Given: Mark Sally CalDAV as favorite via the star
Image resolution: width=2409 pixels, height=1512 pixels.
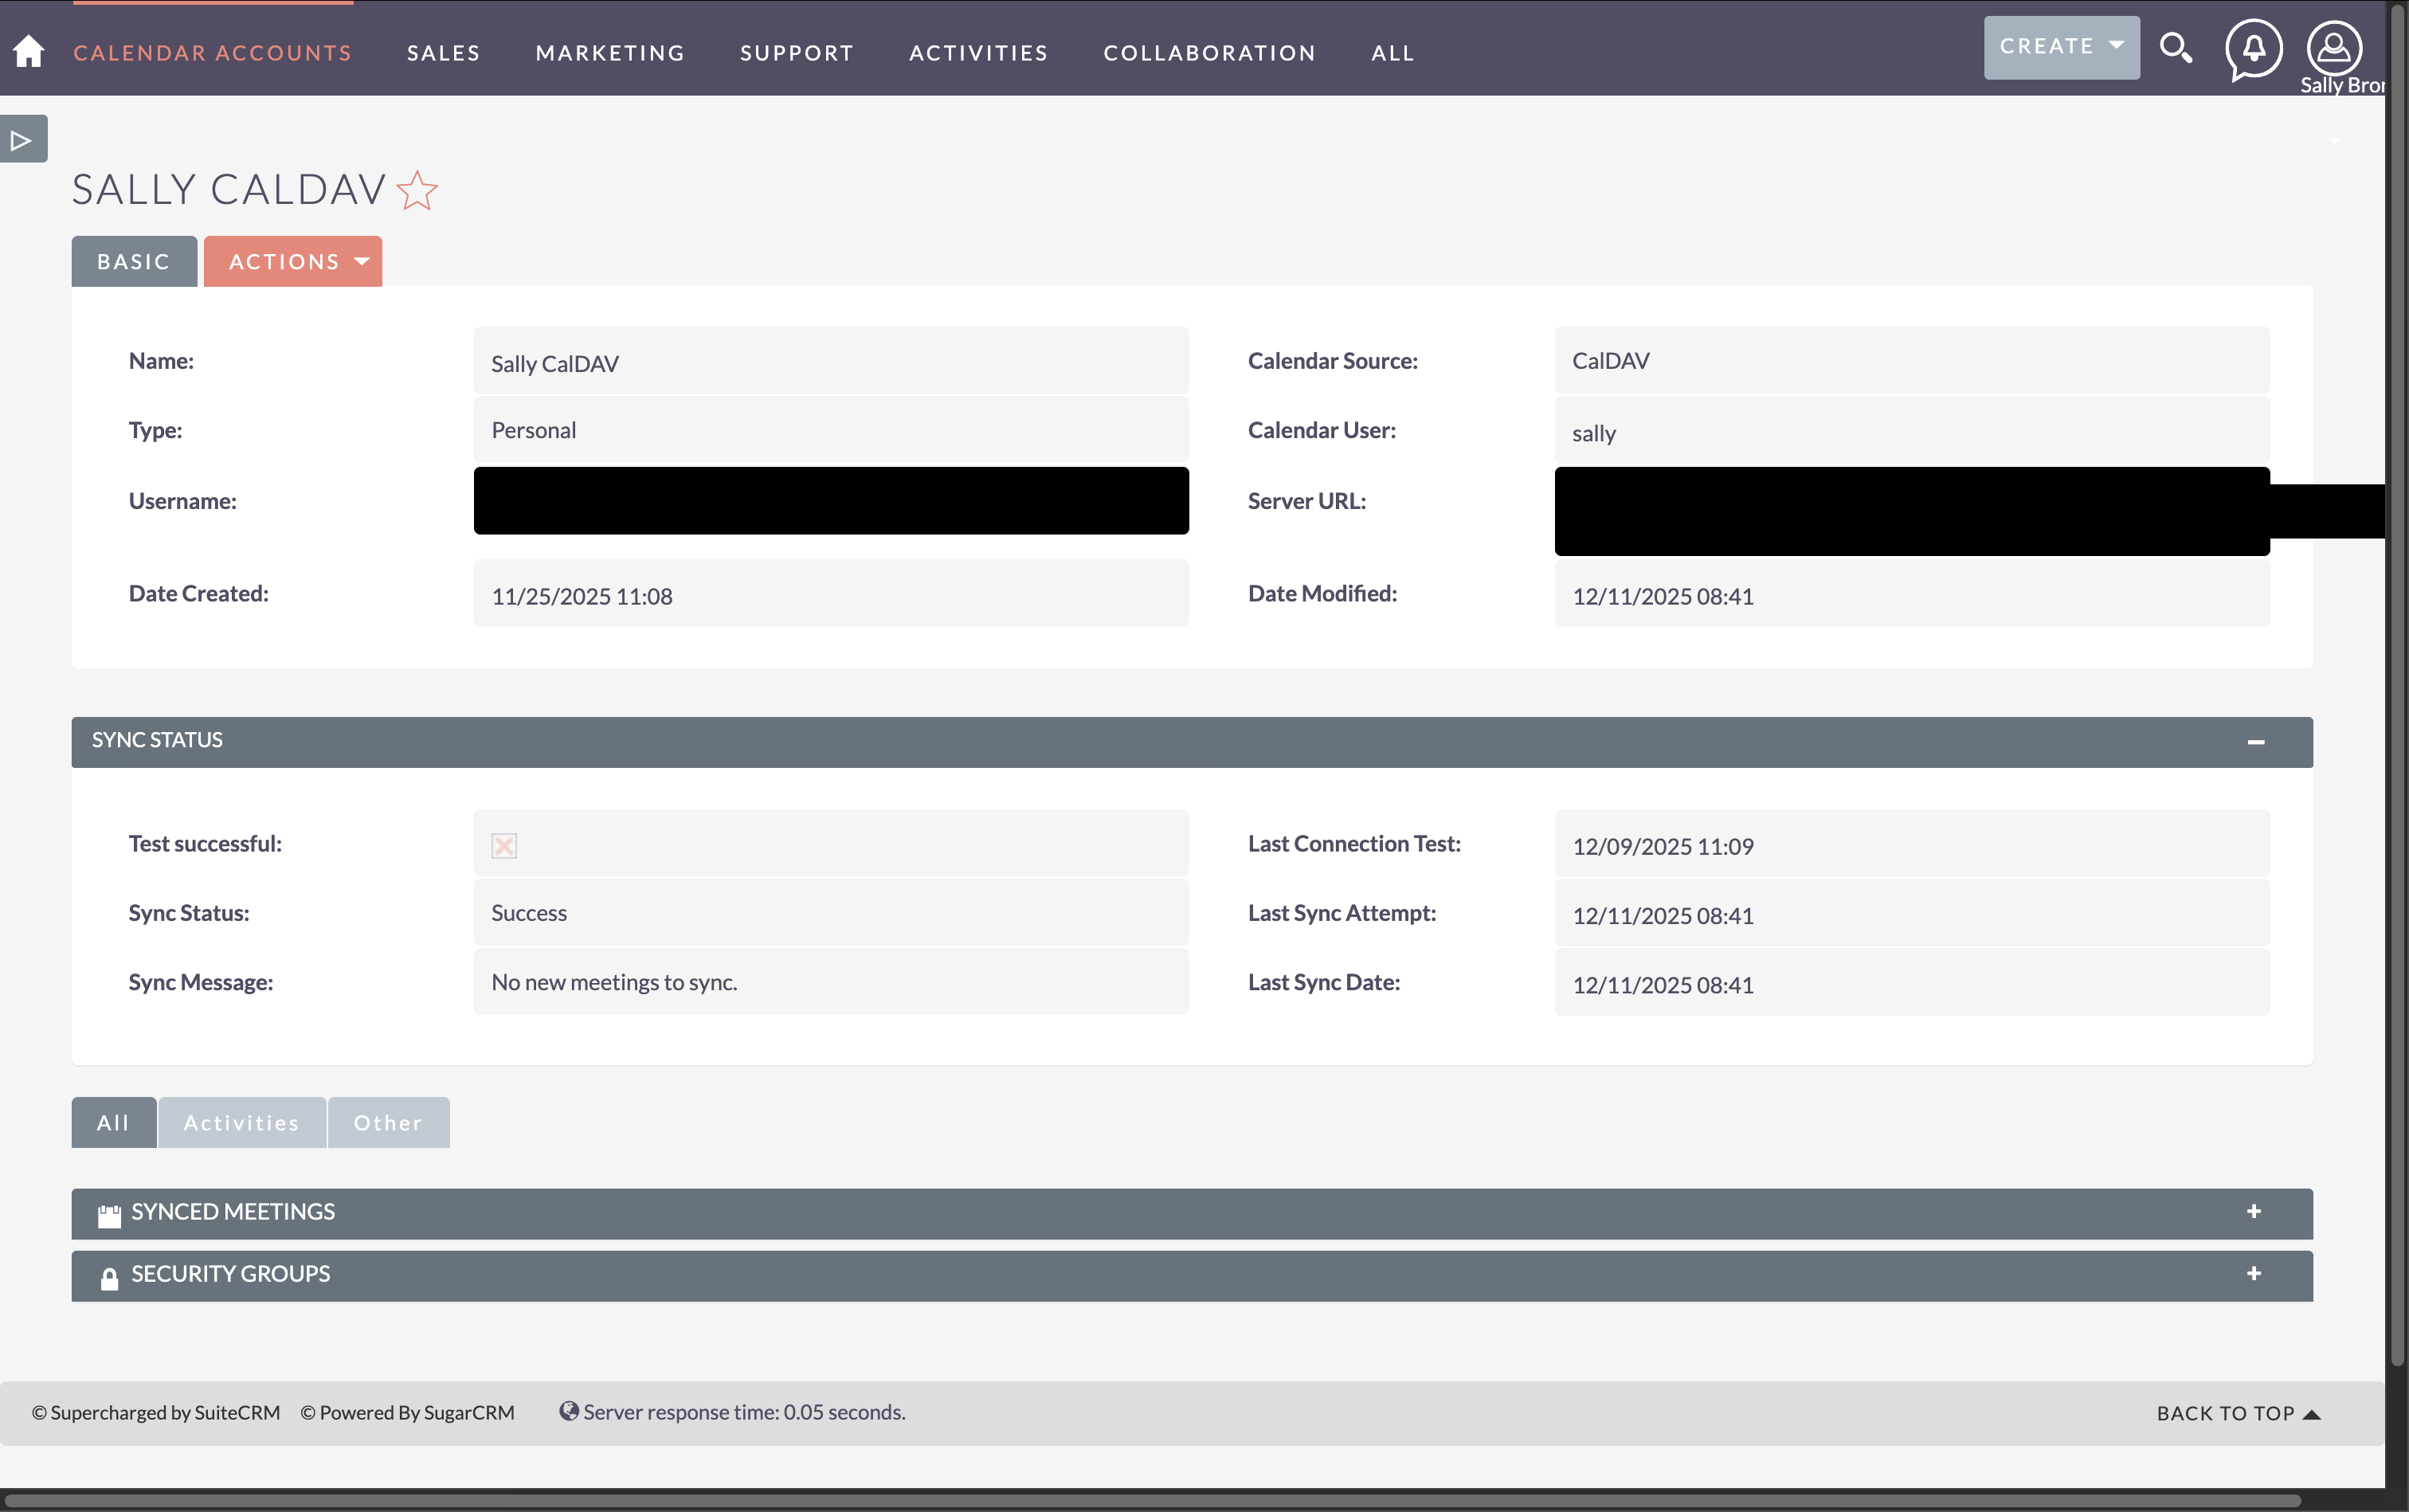Looking at the screenshot, I should [417, 190].
